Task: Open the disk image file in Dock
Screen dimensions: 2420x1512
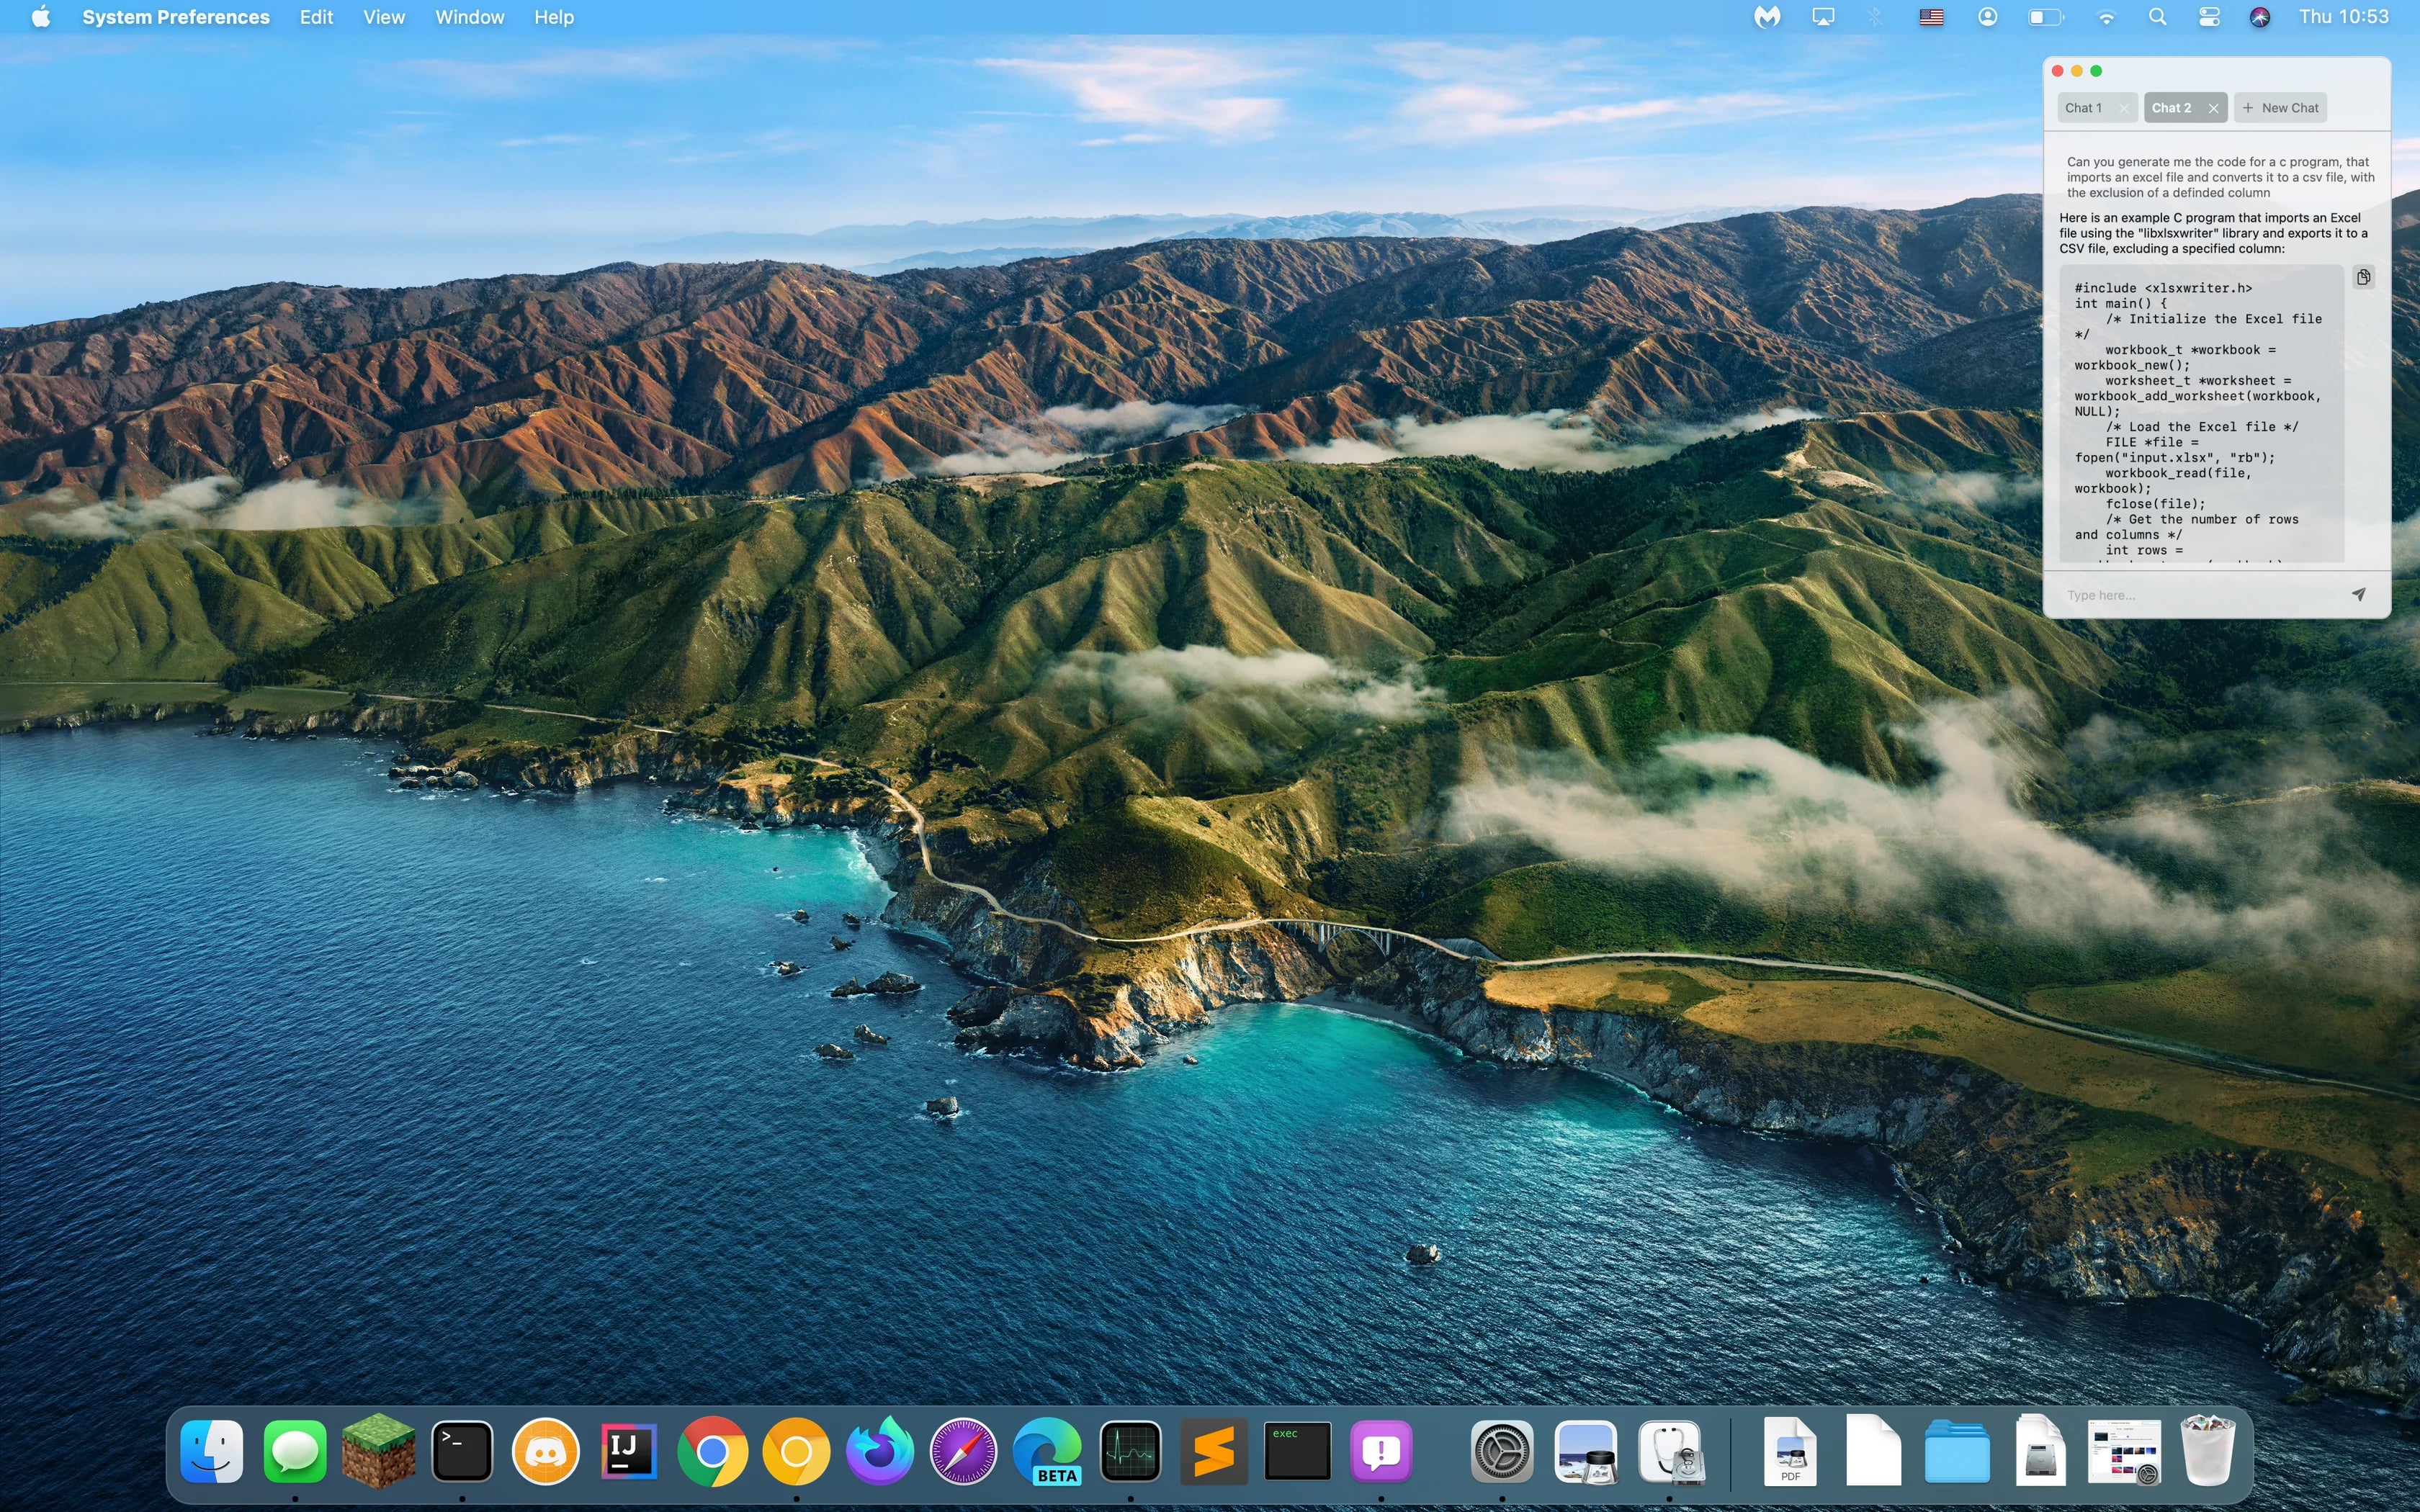Action: tap(2040, 1450)
